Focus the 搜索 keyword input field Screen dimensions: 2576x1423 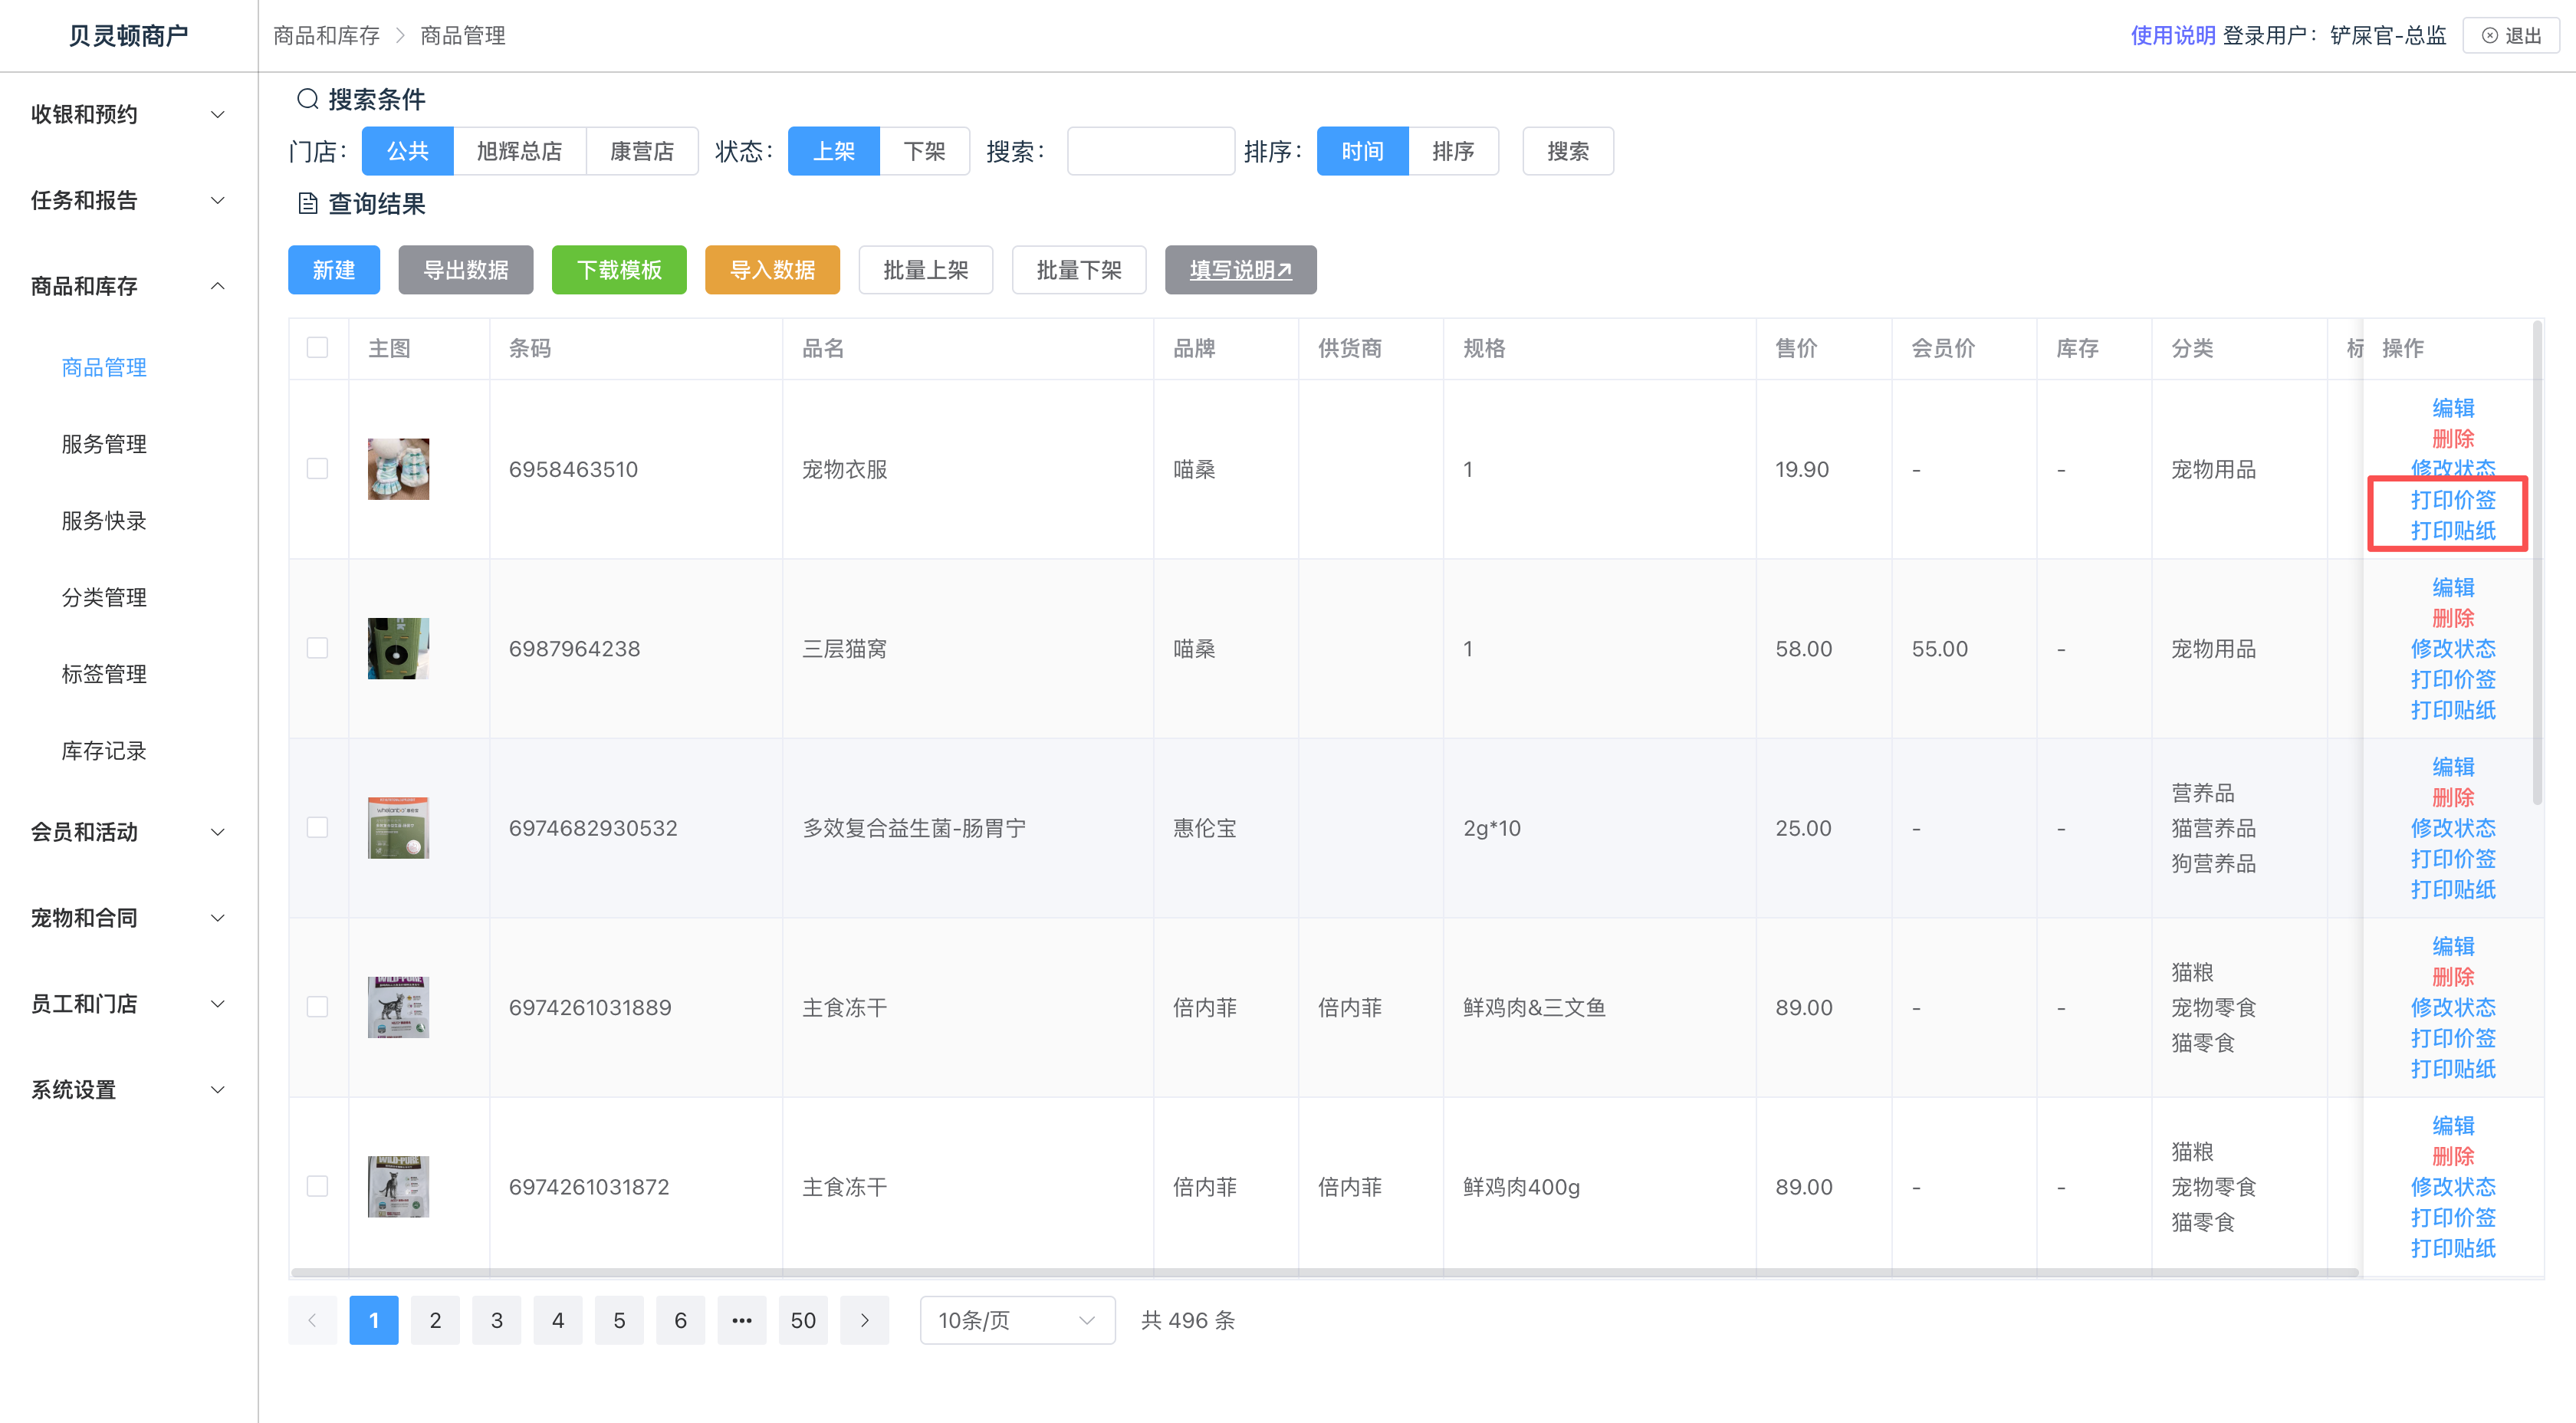[x=1150, y=151]
